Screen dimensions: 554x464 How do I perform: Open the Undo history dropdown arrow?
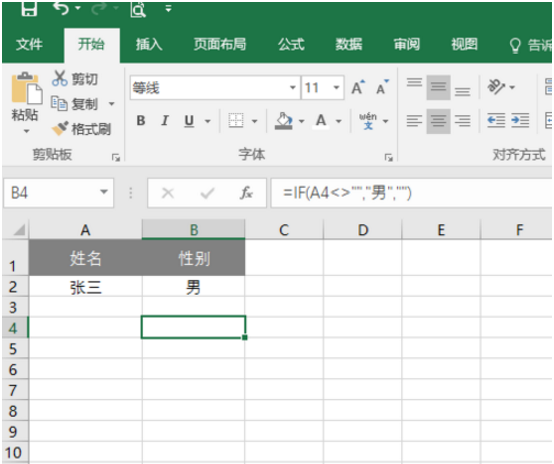point(78,8)
